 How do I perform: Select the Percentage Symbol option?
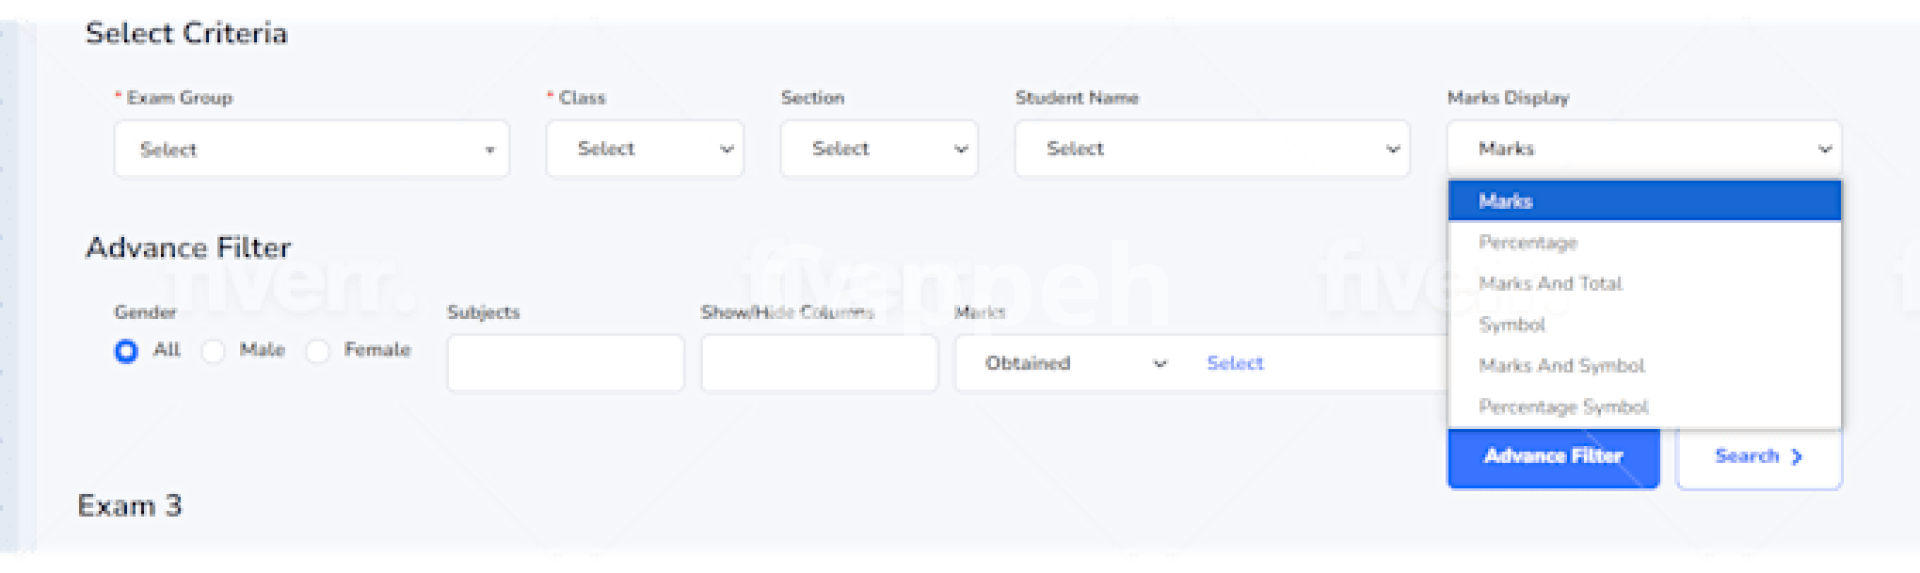tap(1563, 407)
